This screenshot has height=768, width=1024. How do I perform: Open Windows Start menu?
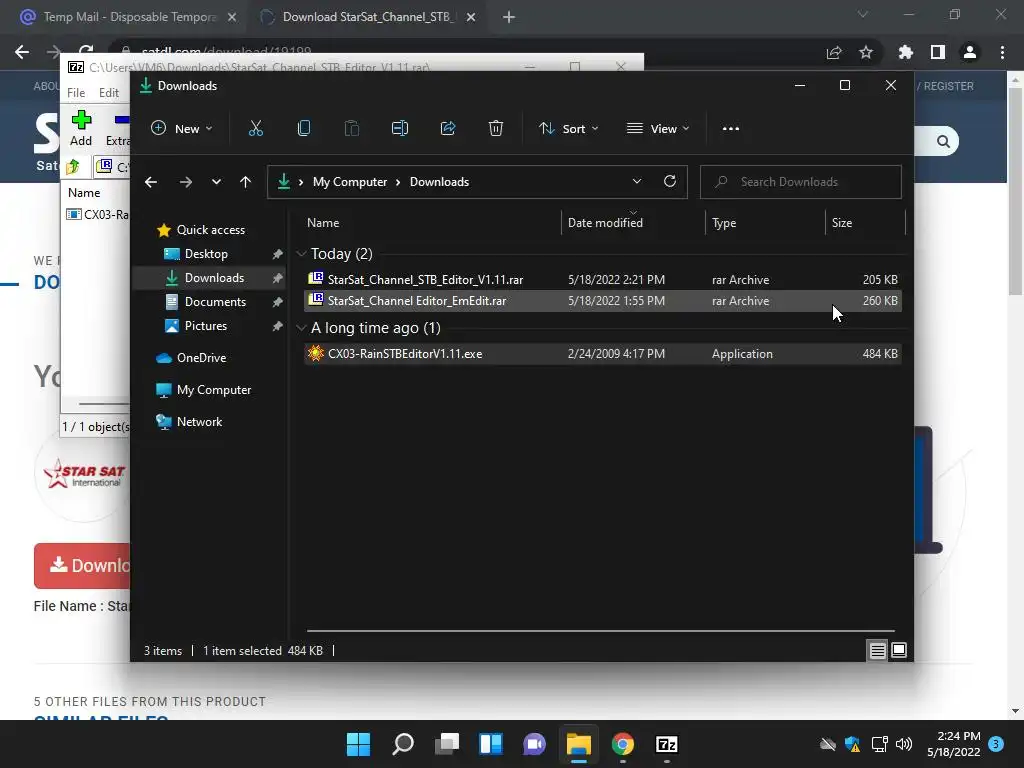358,744
